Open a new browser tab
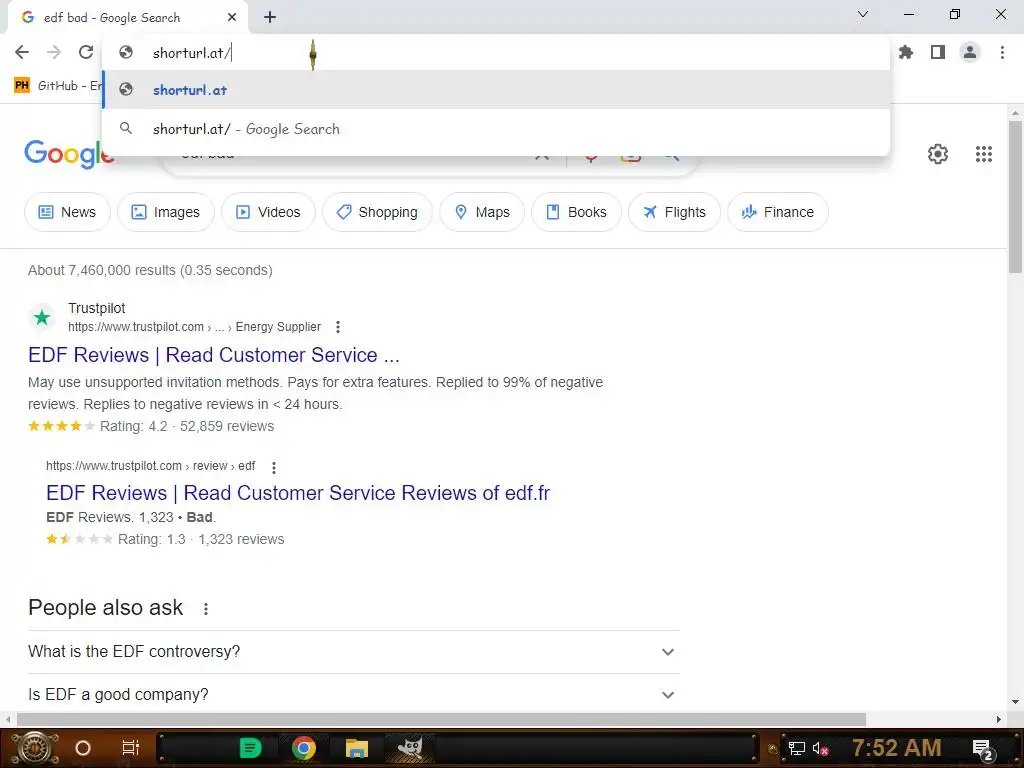This screenshot has height=768, width=1024. (270, 18)
